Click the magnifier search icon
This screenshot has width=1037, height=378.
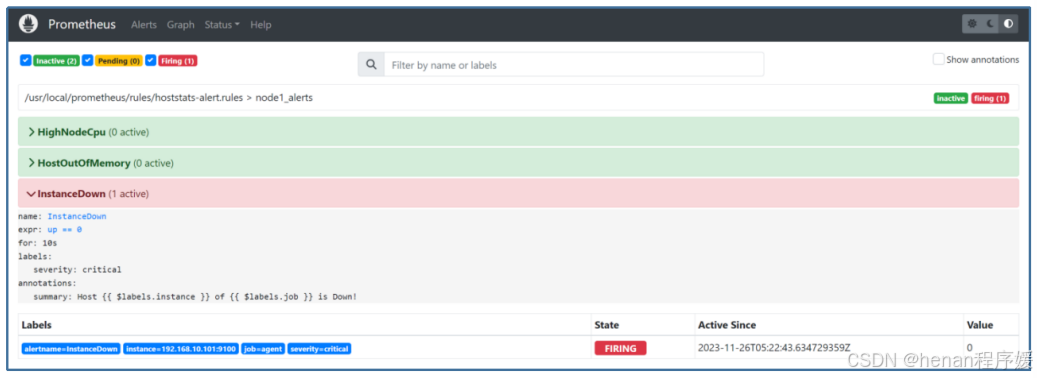(371, 65)
